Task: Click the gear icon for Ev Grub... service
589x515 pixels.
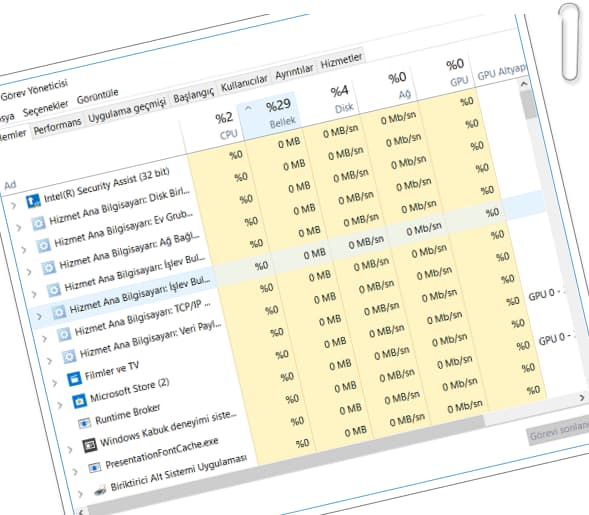Action: (44, 246)
